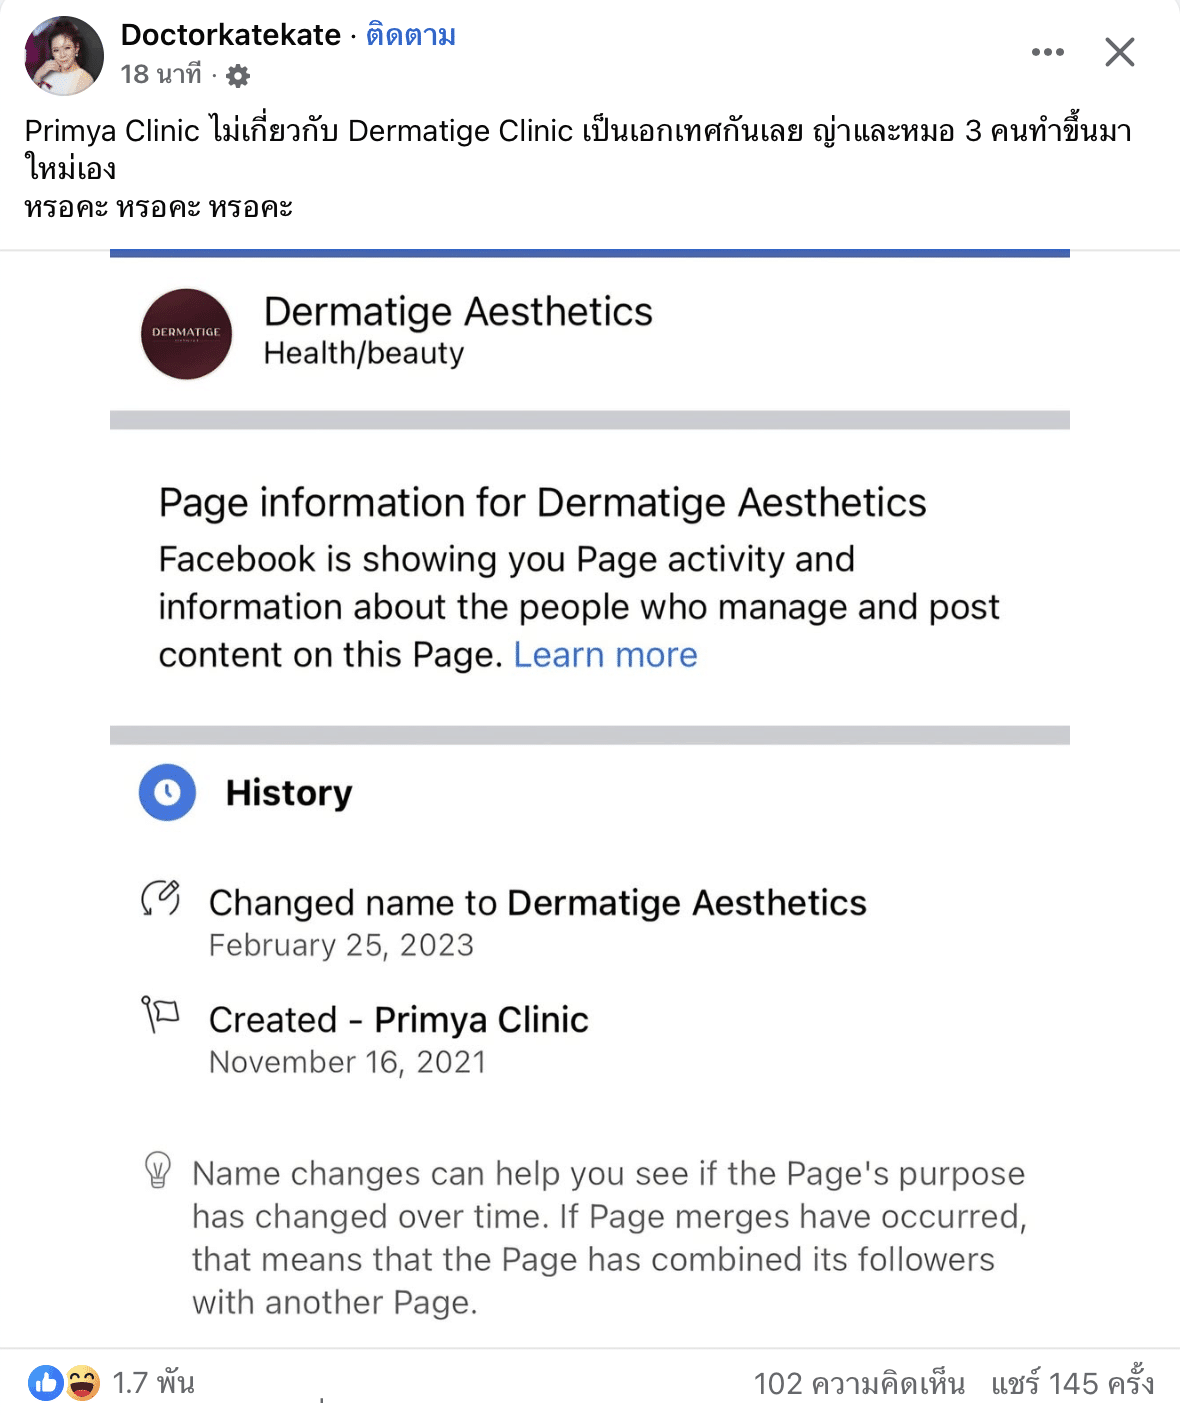
Task: Click the ติดตาม follow link
Action: (411, 36)
